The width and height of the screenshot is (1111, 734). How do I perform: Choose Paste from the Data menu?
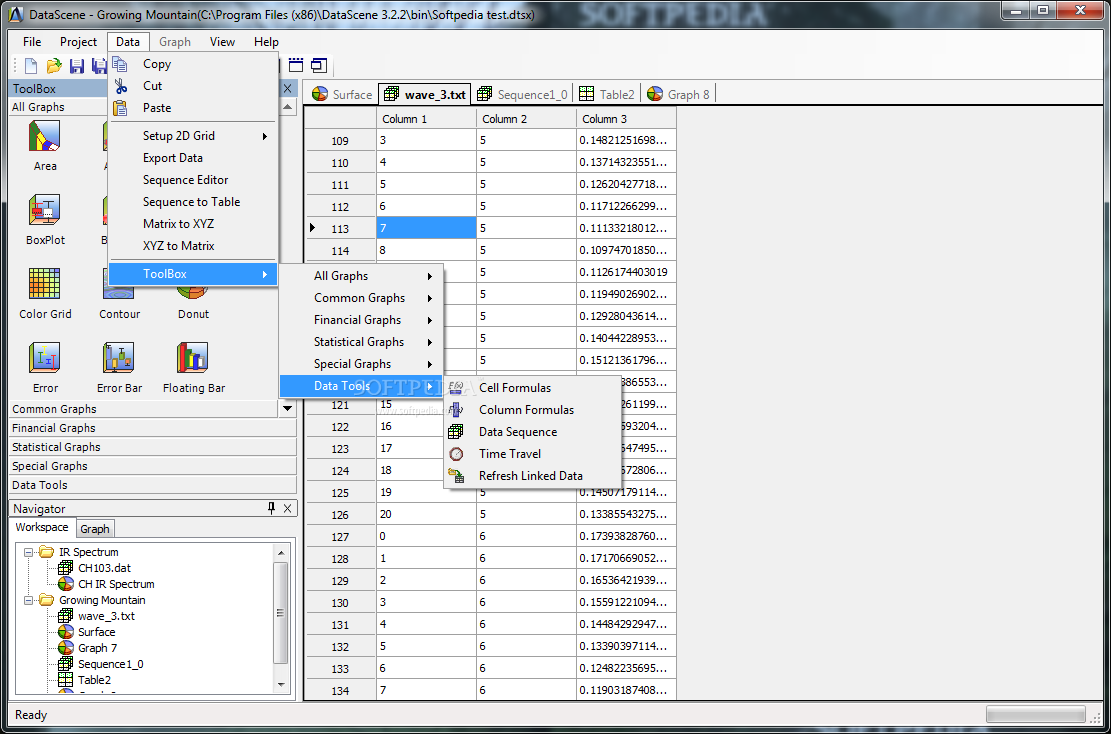[x=193, y=108]
